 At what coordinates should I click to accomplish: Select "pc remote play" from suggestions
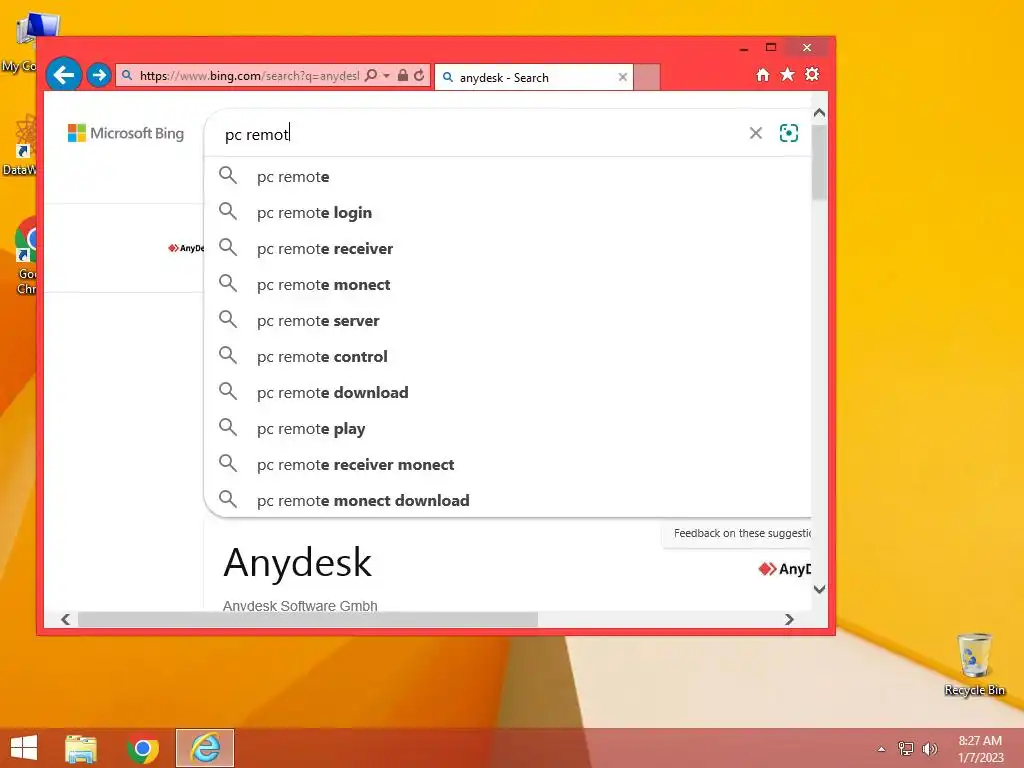507,428
